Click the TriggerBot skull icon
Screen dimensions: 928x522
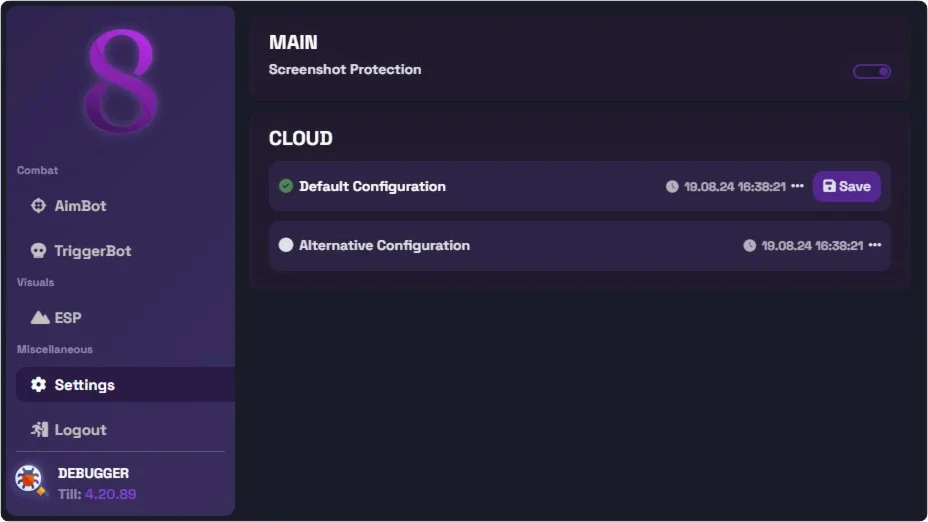pos(38,251)
